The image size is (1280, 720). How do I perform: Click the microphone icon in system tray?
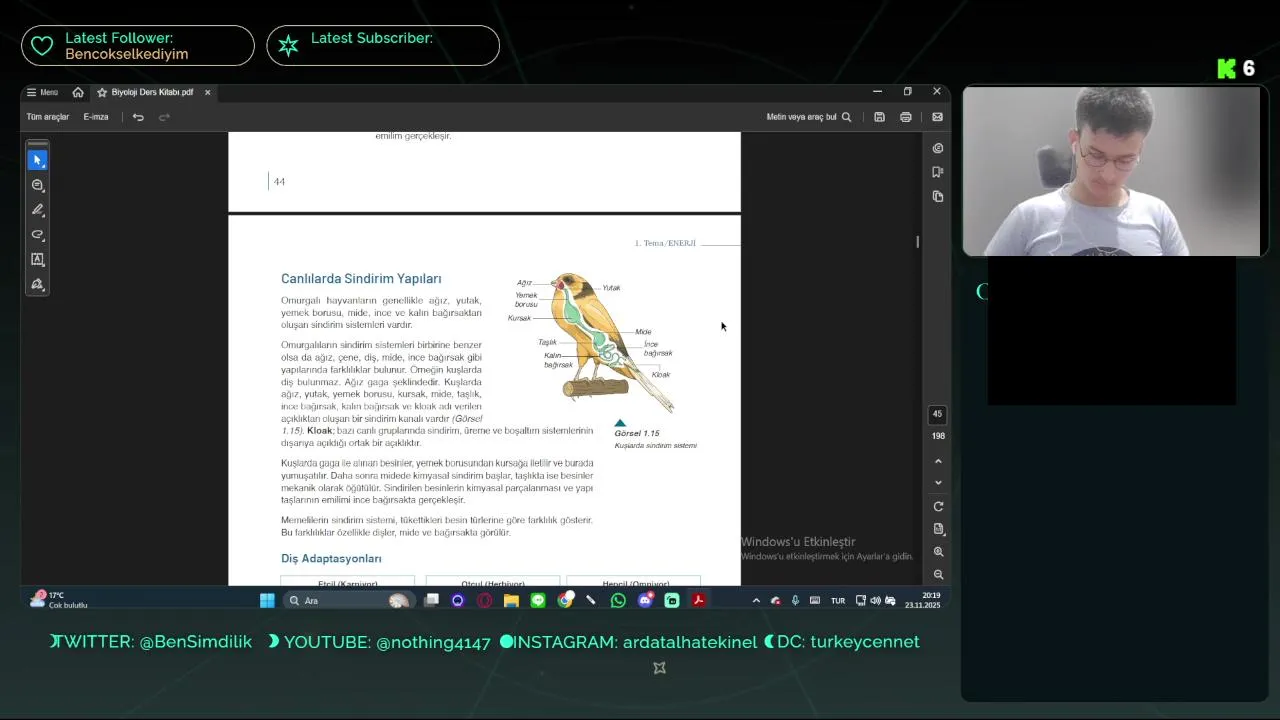[795, 601]
